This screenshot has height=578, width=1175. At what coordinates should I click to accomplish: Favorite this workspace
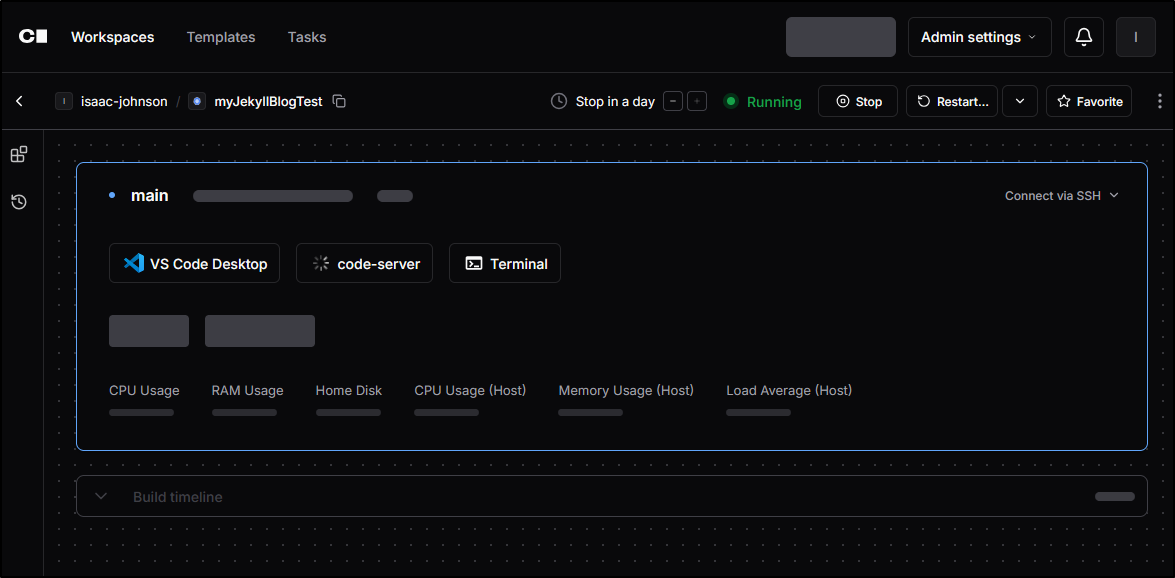click(x=1089, y=101)
